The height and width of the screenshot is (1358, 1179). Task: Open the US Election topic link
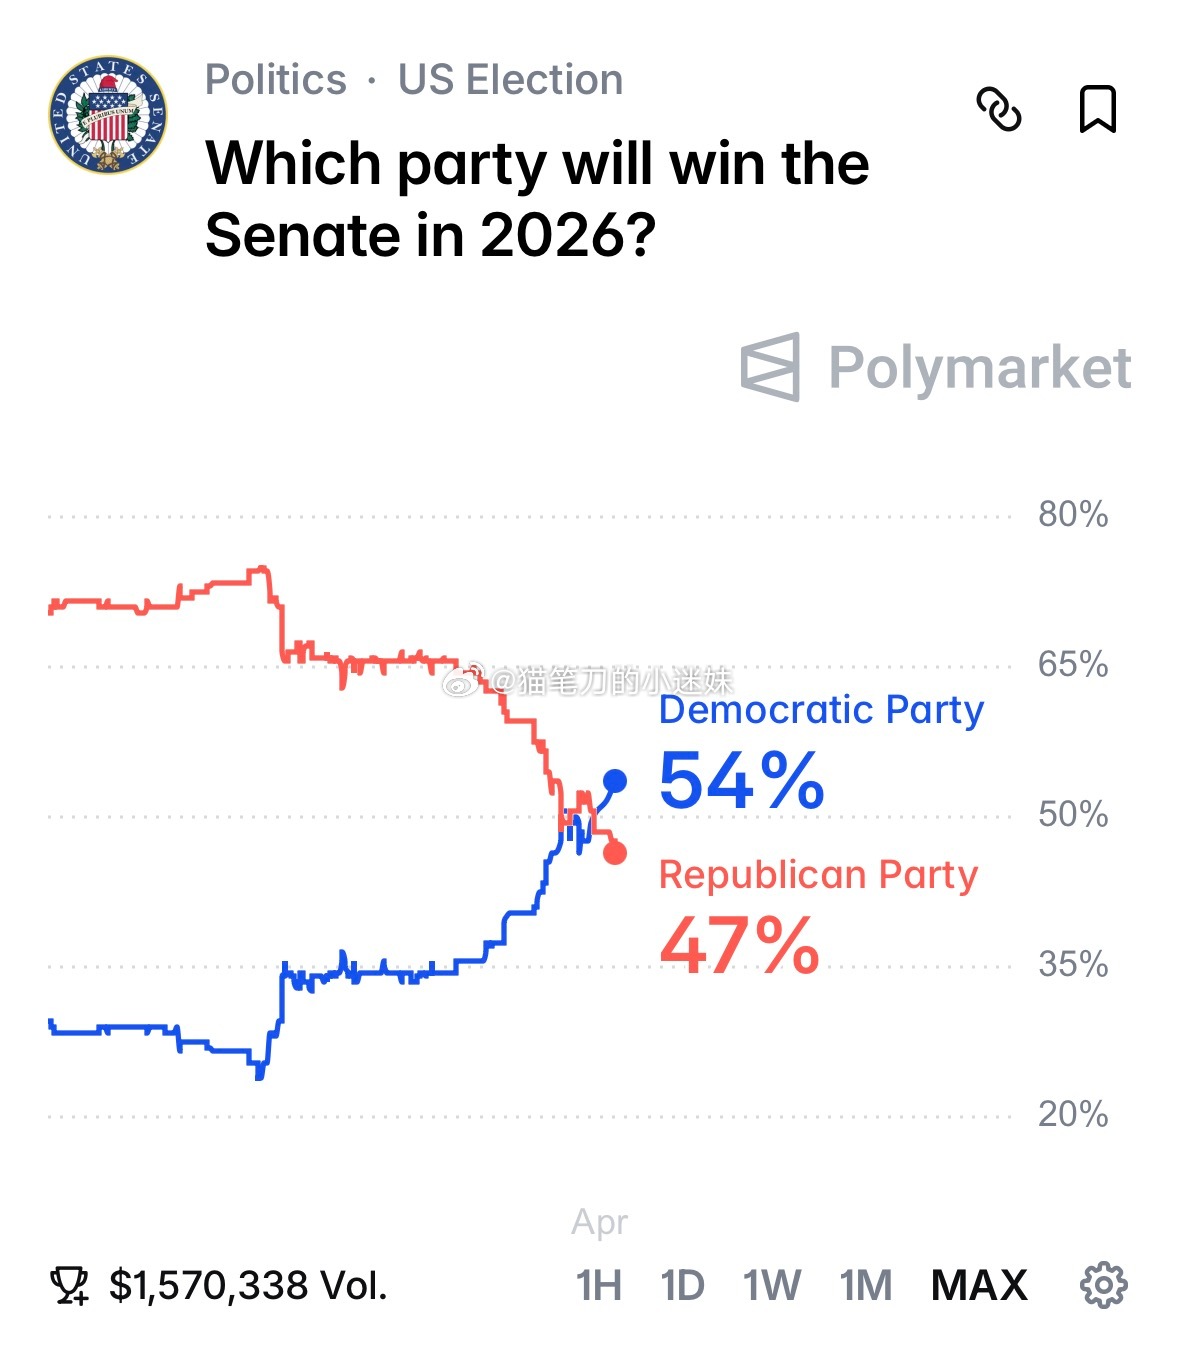pos(510,80)
